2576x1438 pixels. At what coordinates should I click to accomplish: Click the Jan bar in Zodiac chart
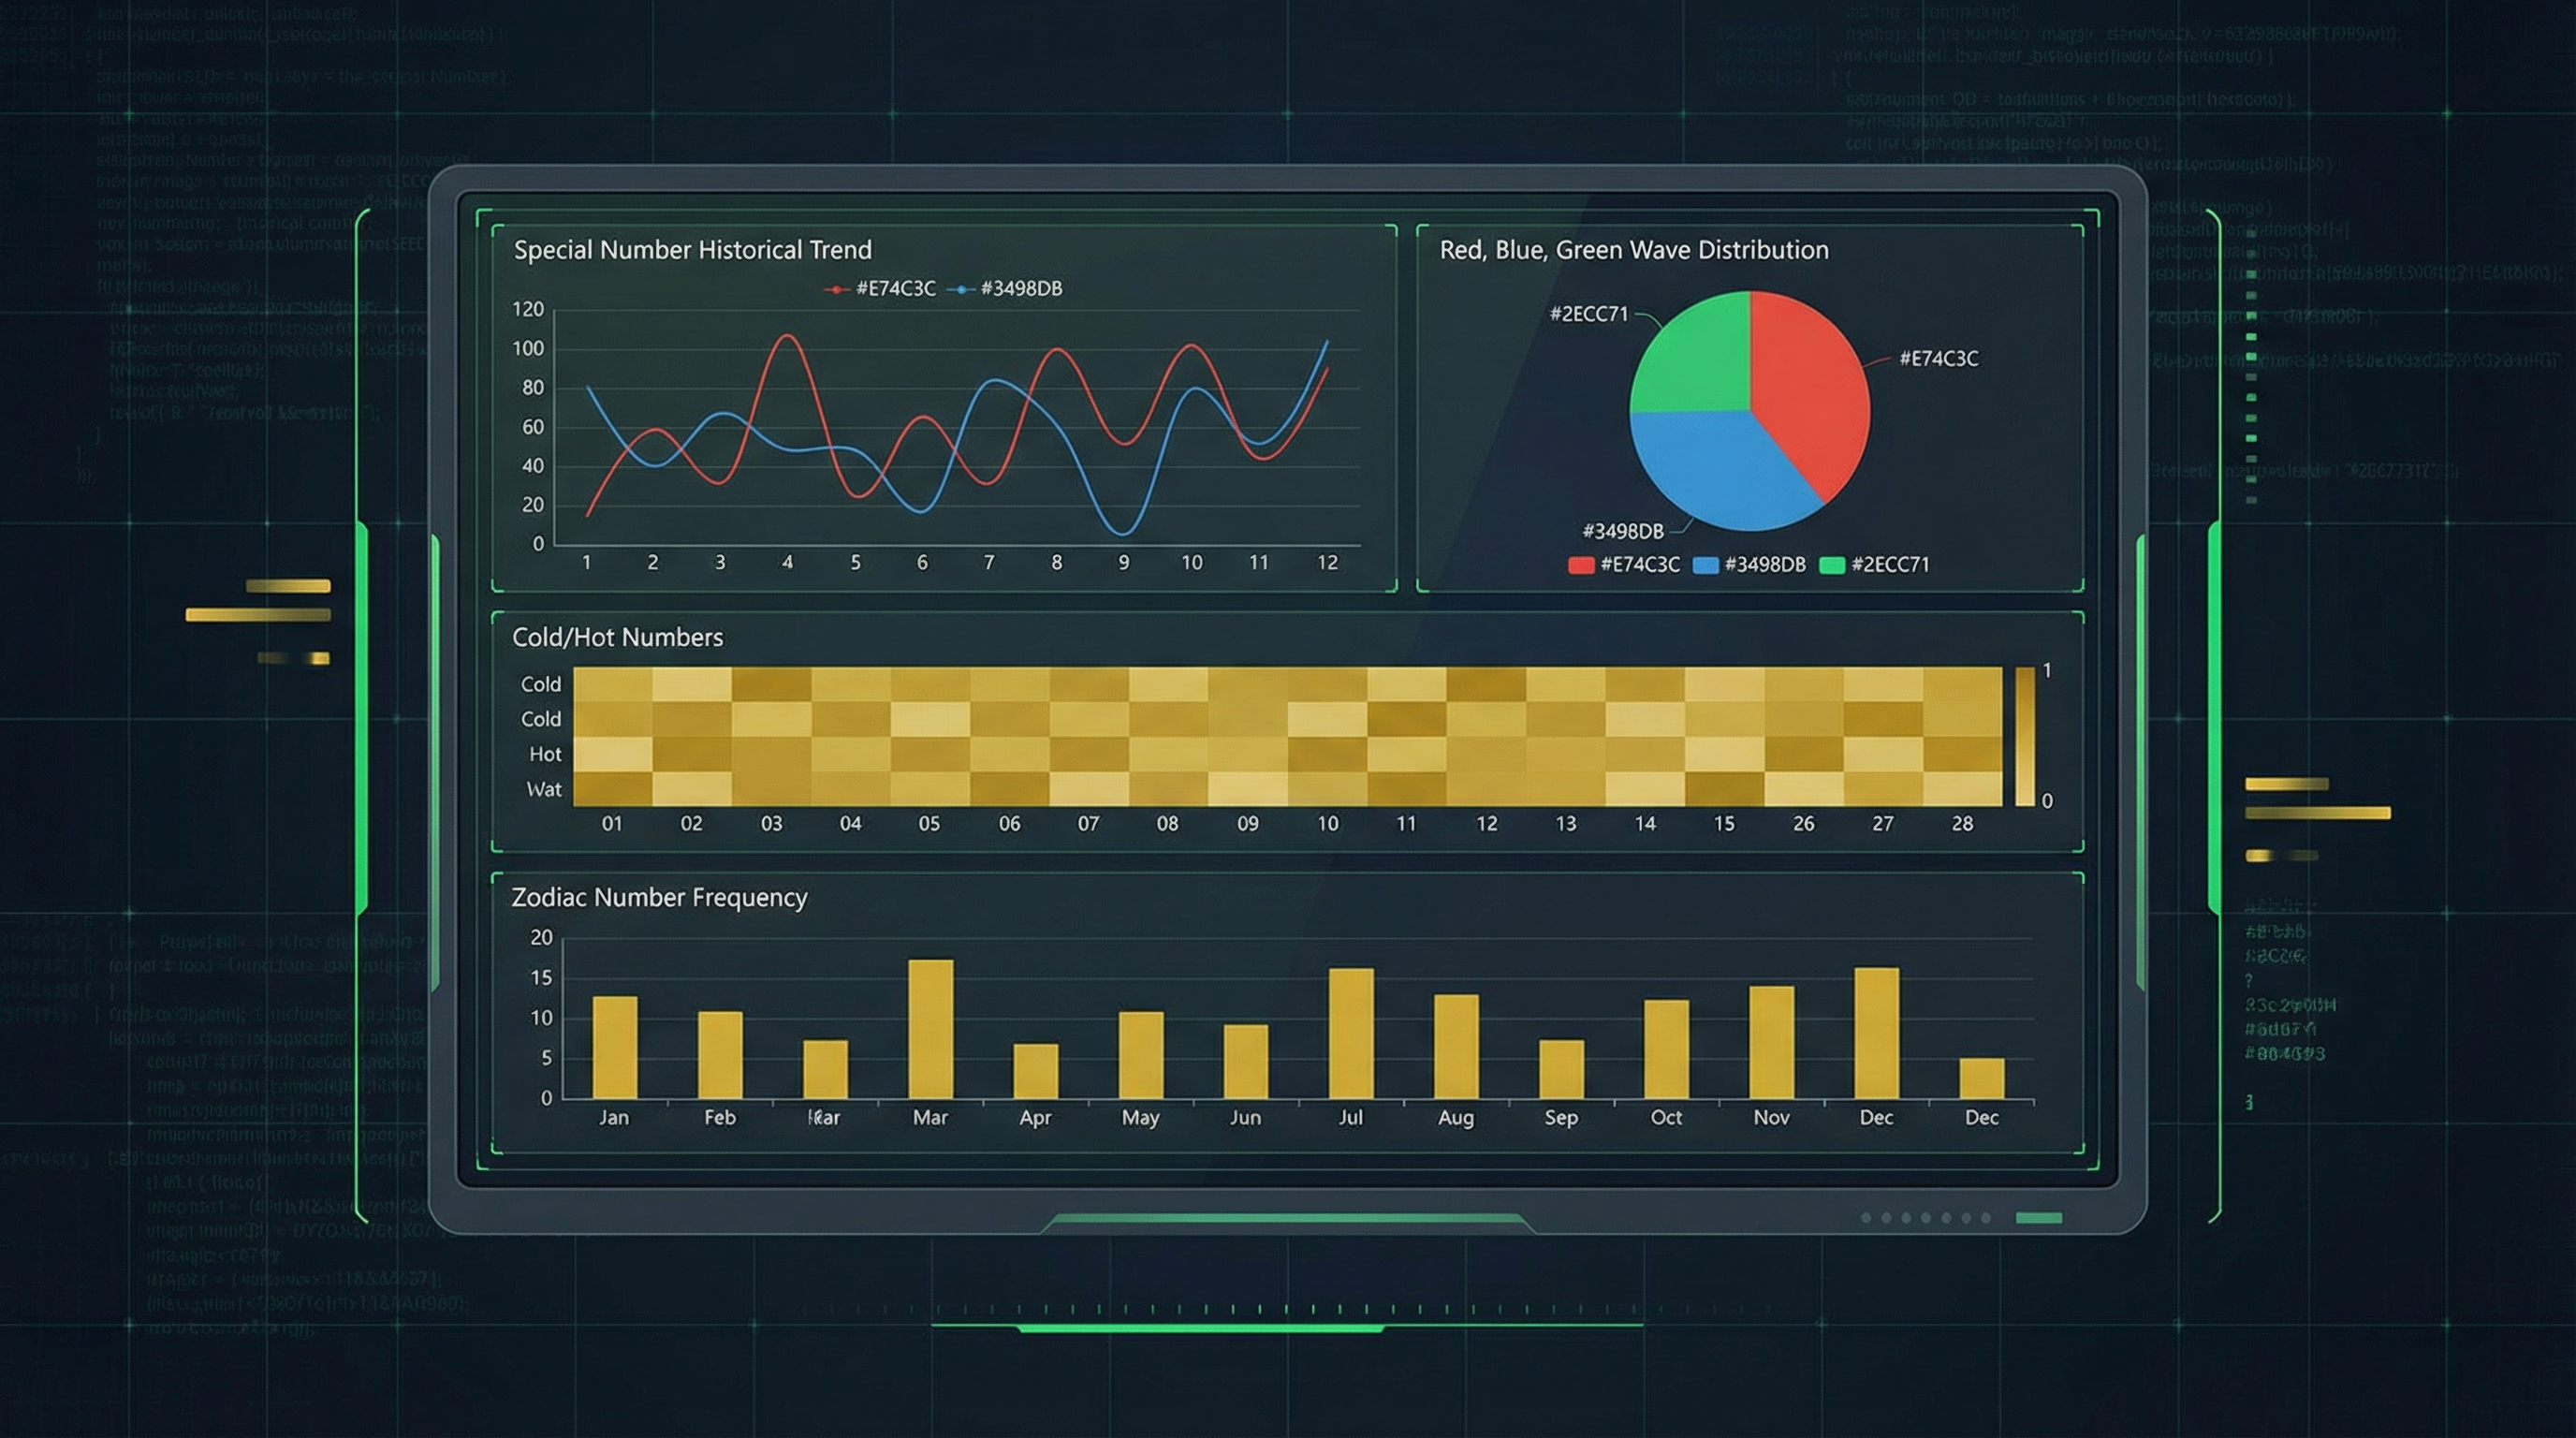point(614,1047)
